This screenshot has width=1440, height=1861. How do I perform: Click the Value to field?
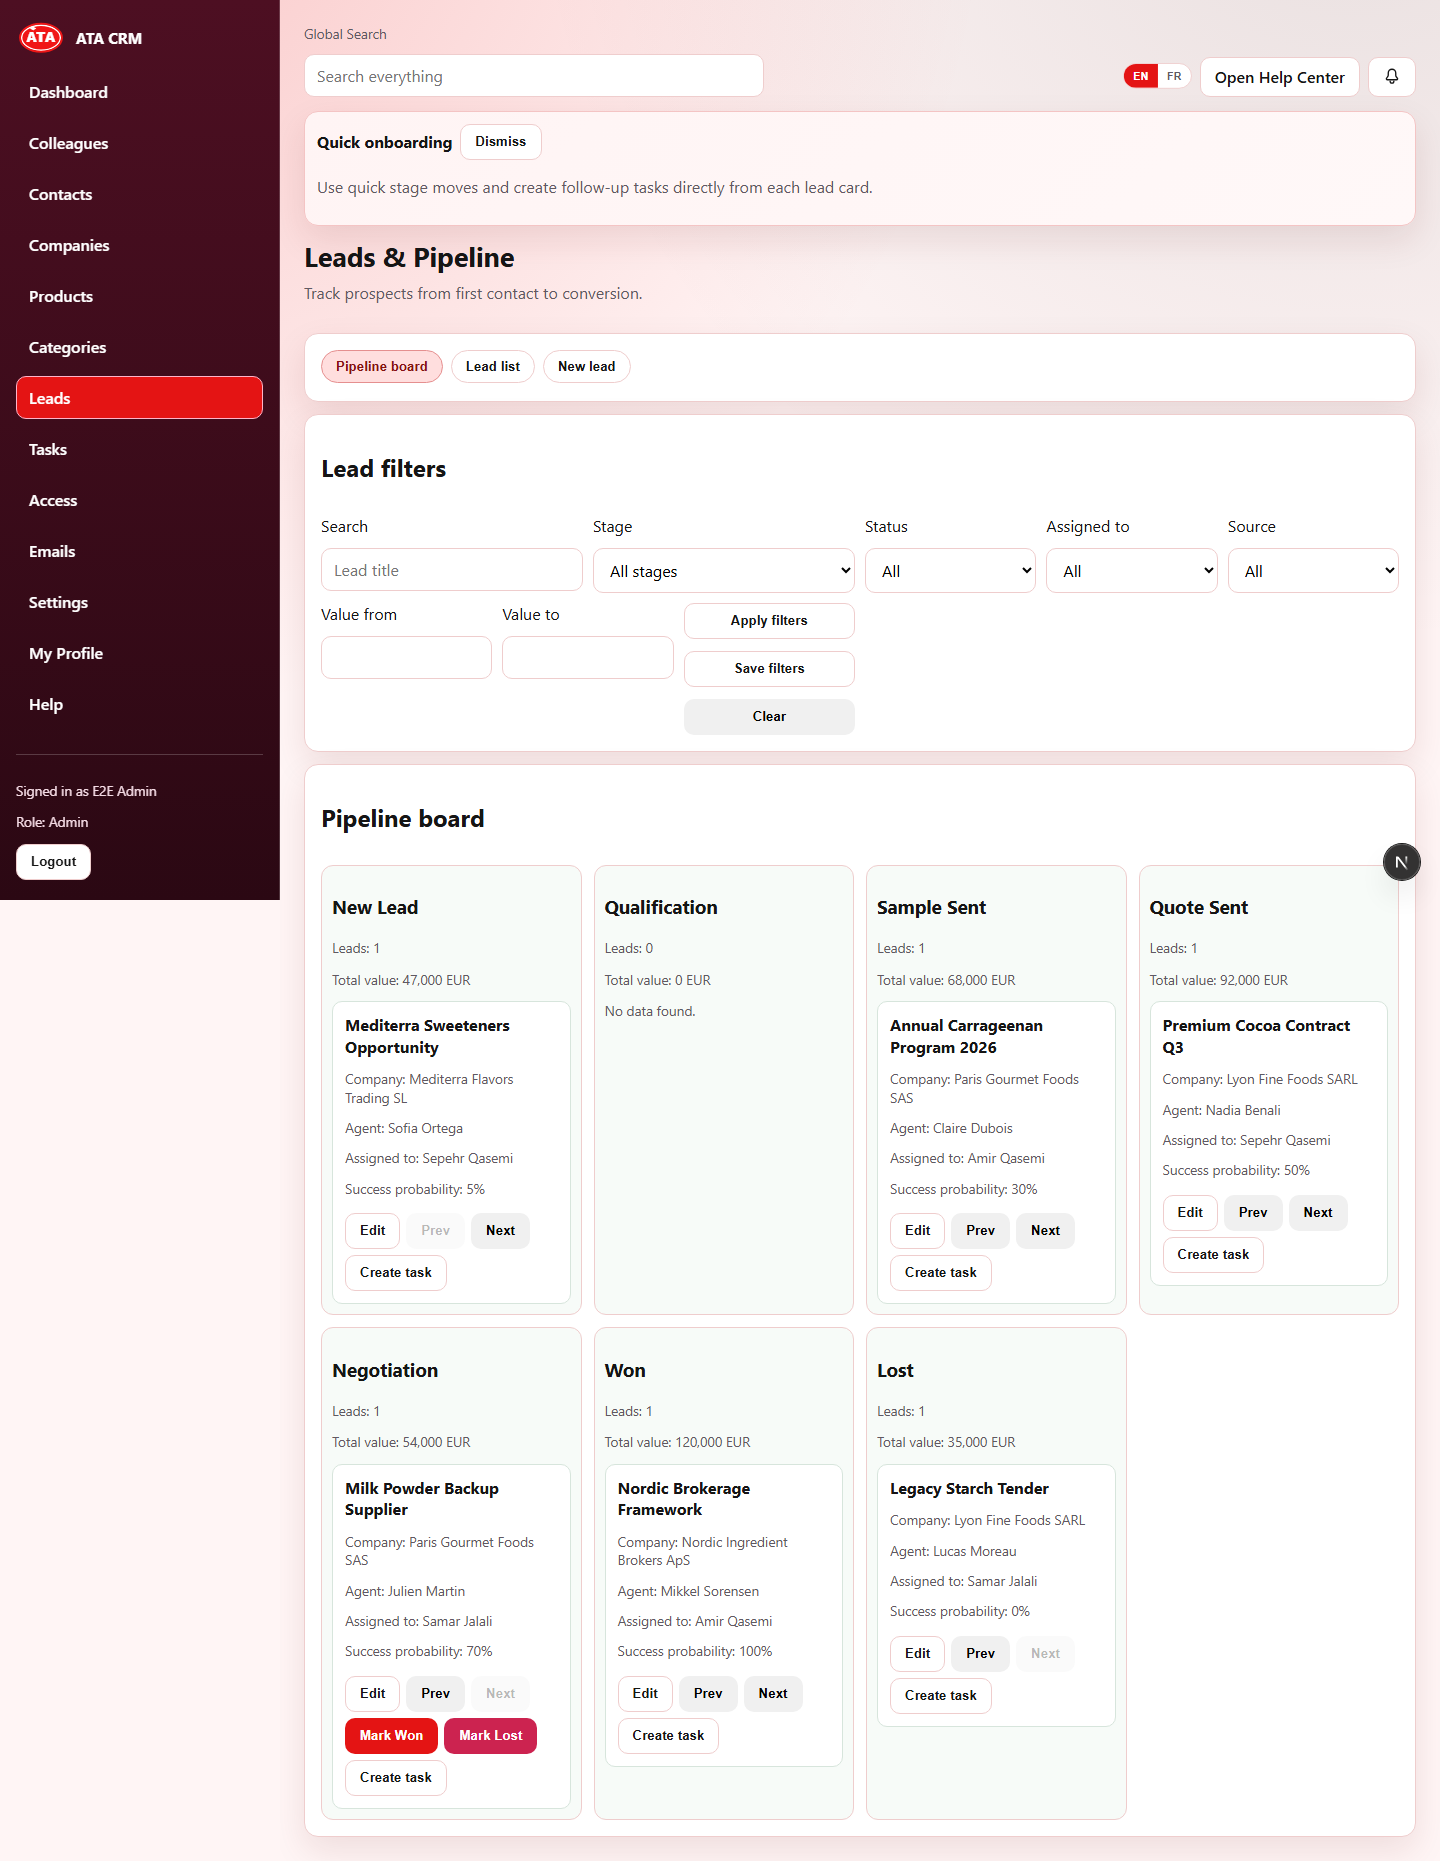pos(588,658)
